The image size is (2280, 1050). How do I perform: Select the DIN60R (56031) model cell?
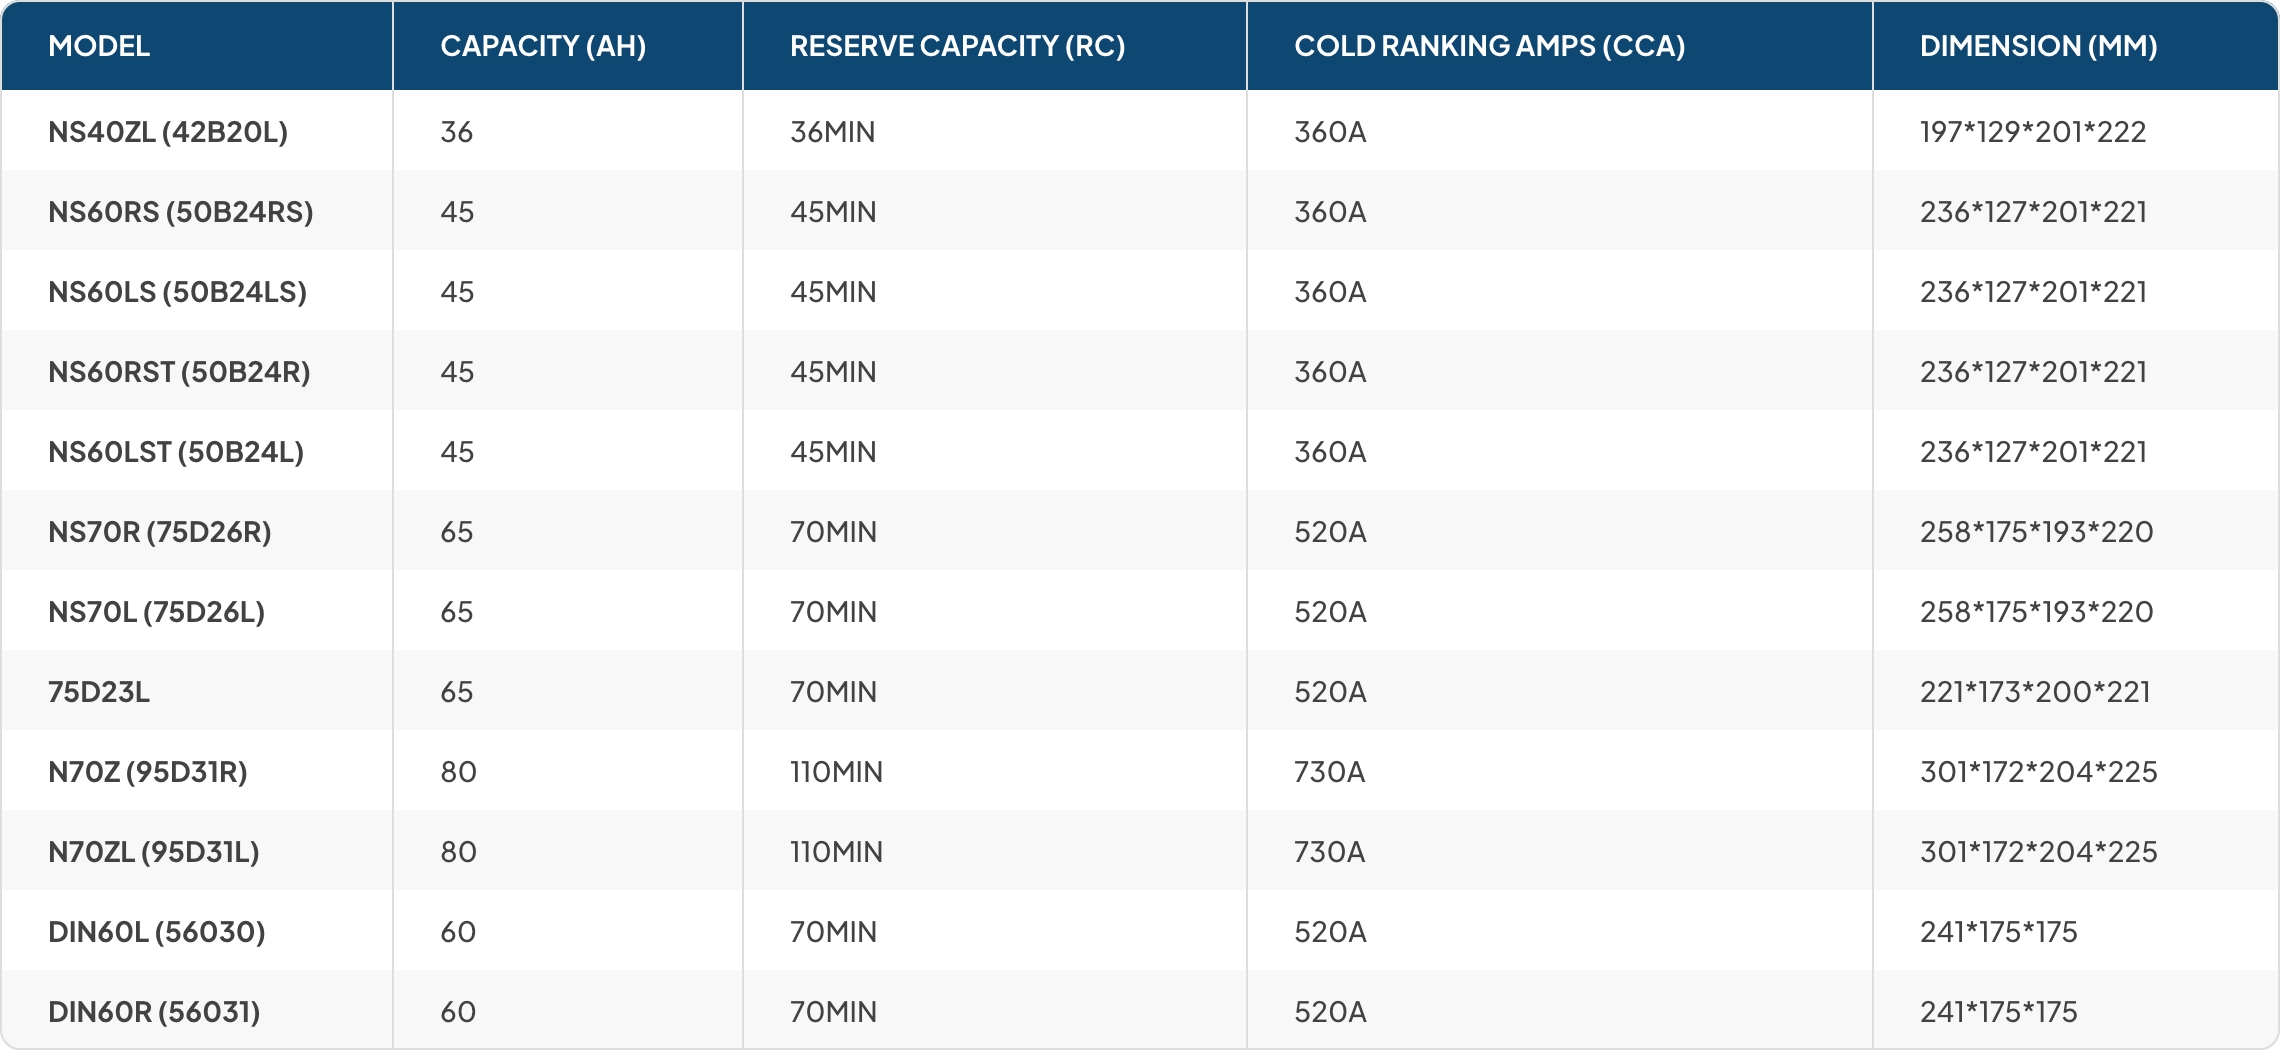[154, 1012]
